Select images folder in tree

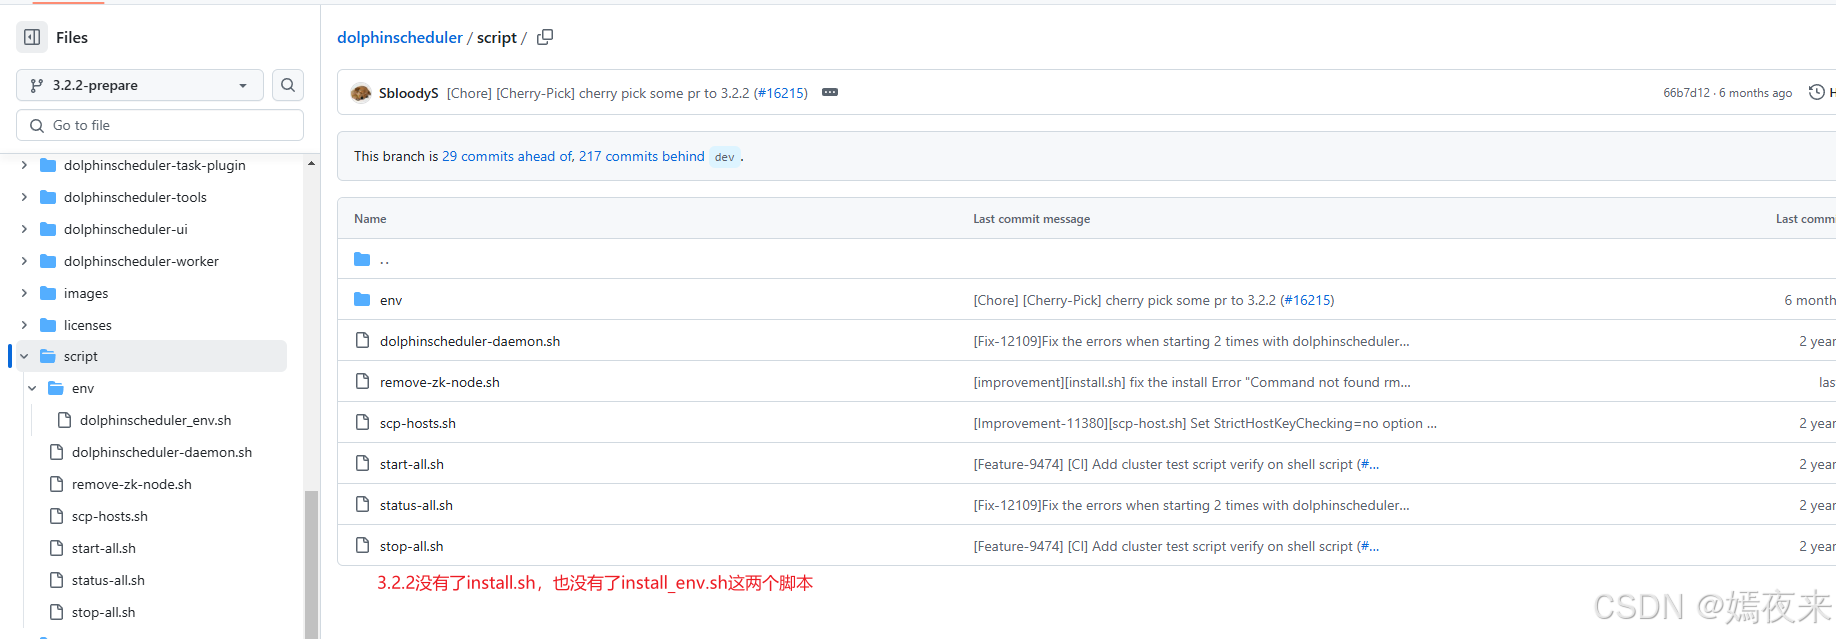click(x=86, y=293)
